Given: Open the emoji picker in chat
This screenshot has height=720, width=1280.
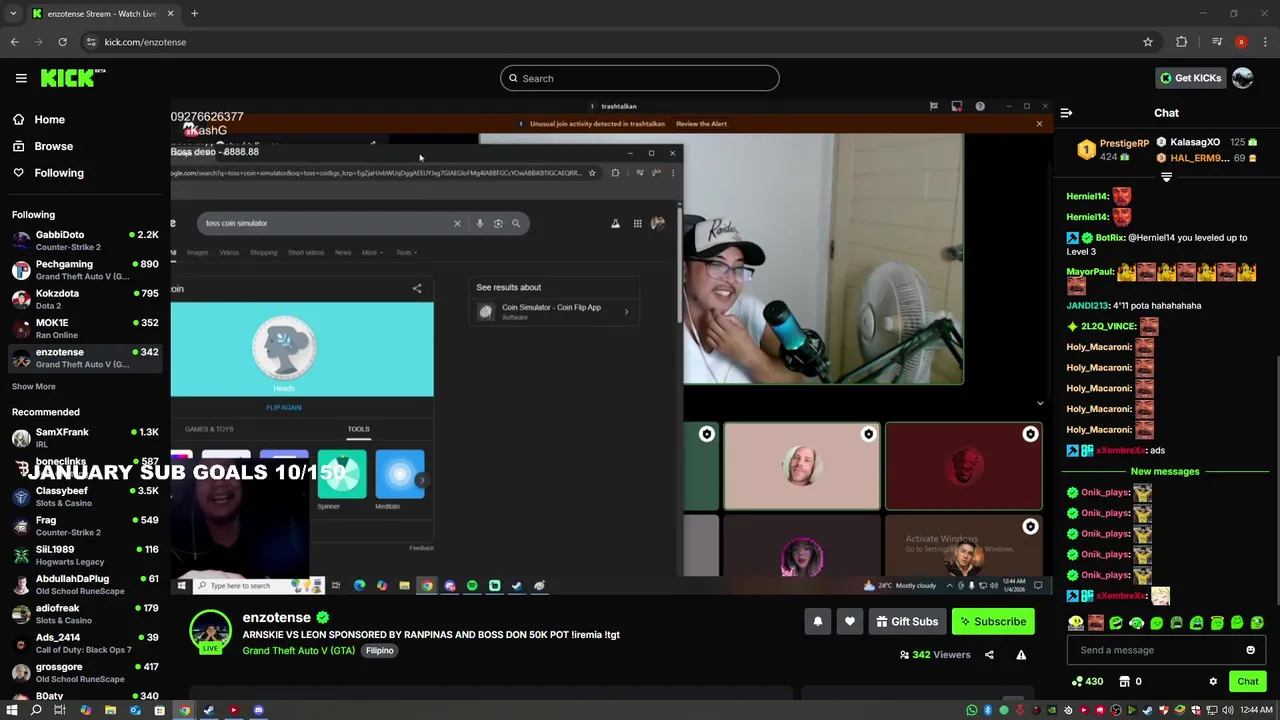Looking at the screenshot, I should pos(1250,650).
